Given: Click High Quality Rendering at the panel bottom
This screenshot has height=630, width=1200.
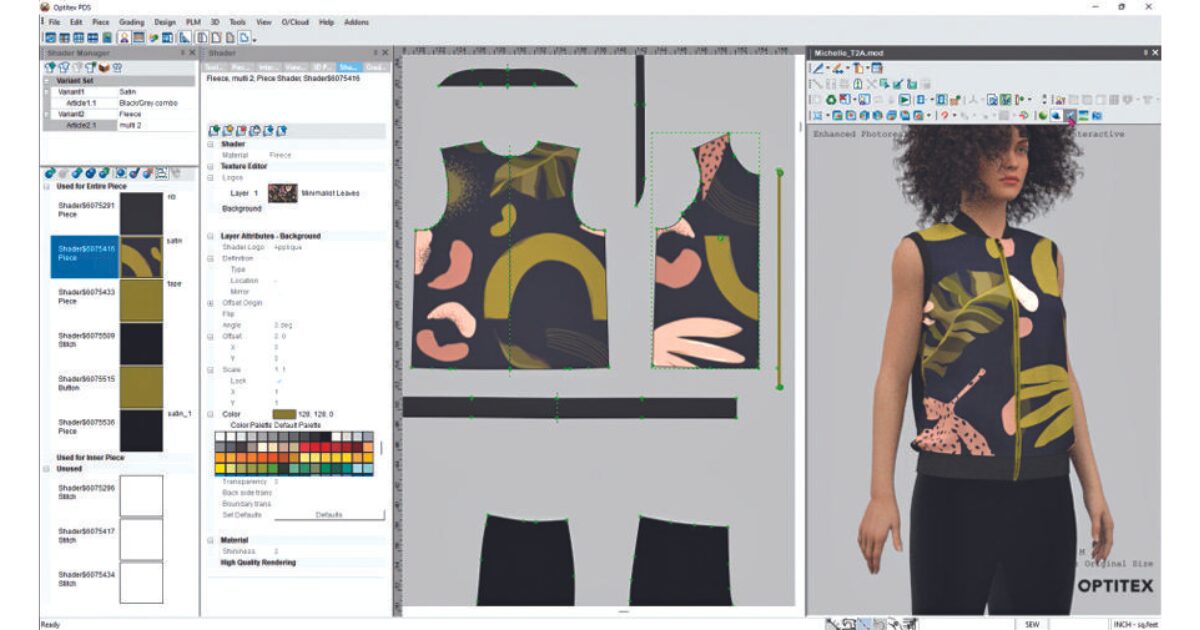Looking at the screenshot, I should [x=258, y=562].
